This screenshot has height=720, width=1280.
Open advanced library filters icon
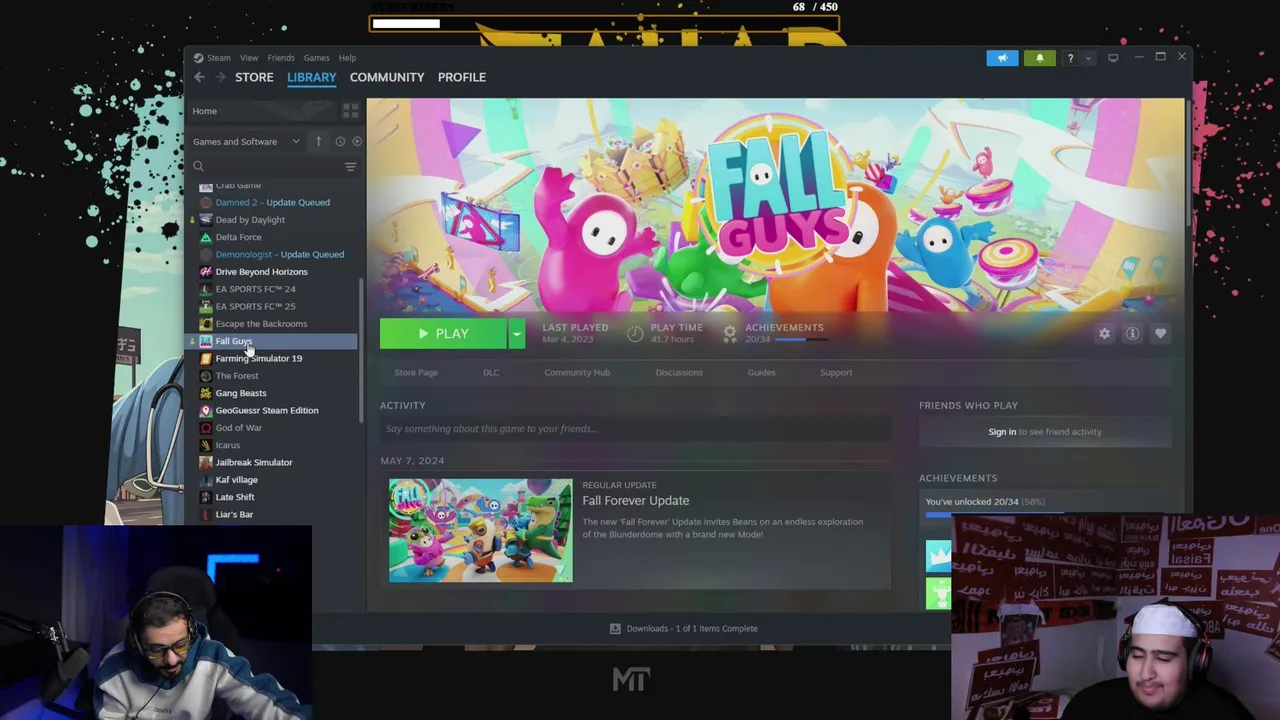(350, 166)
